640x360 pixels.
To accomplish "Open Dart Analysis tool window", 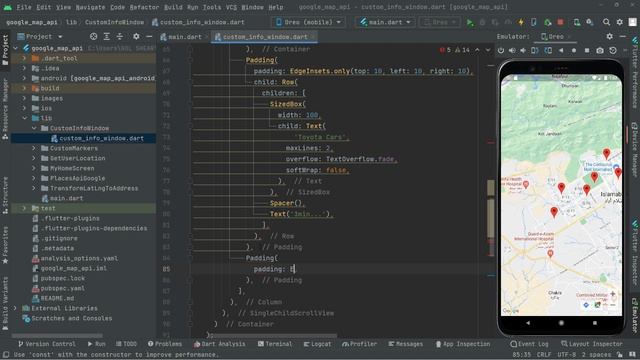I will pos(220,344).
